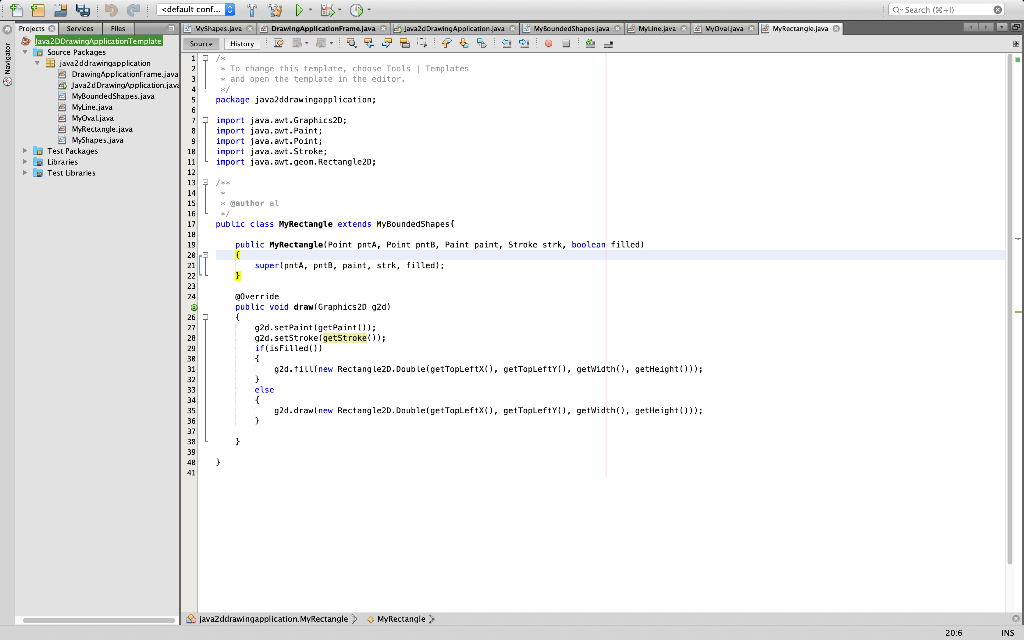Toggle highlight search in editor toolbar

(x=405, y=45)
